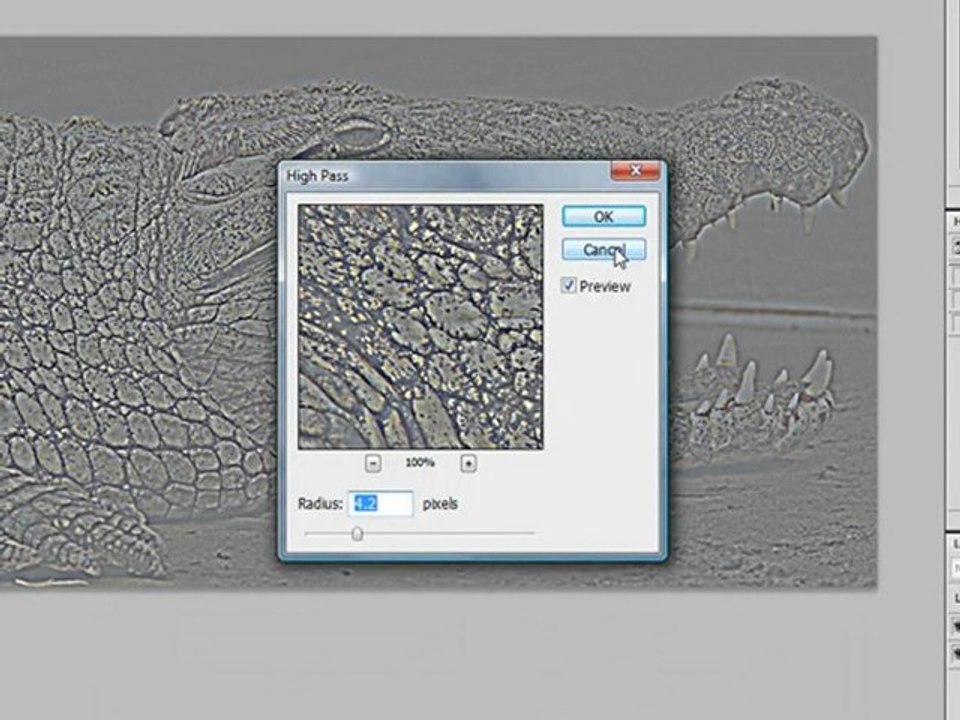Click the Radius slider handle
This screenshot has height=720, width=960.
(357, 534)
